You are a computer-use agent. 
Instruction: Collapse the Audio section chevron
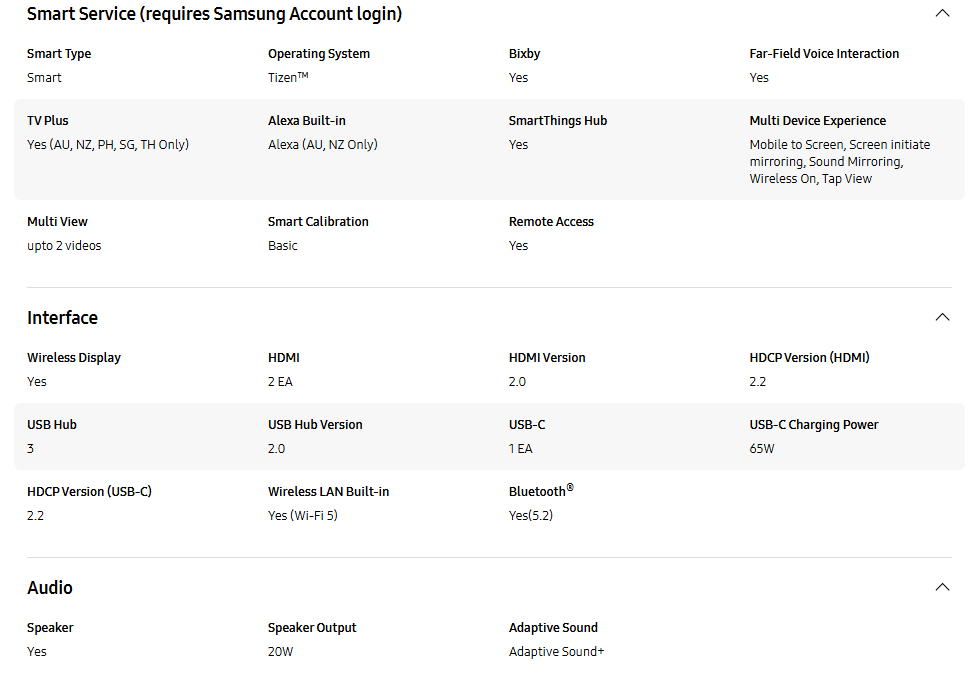point(942,587)
